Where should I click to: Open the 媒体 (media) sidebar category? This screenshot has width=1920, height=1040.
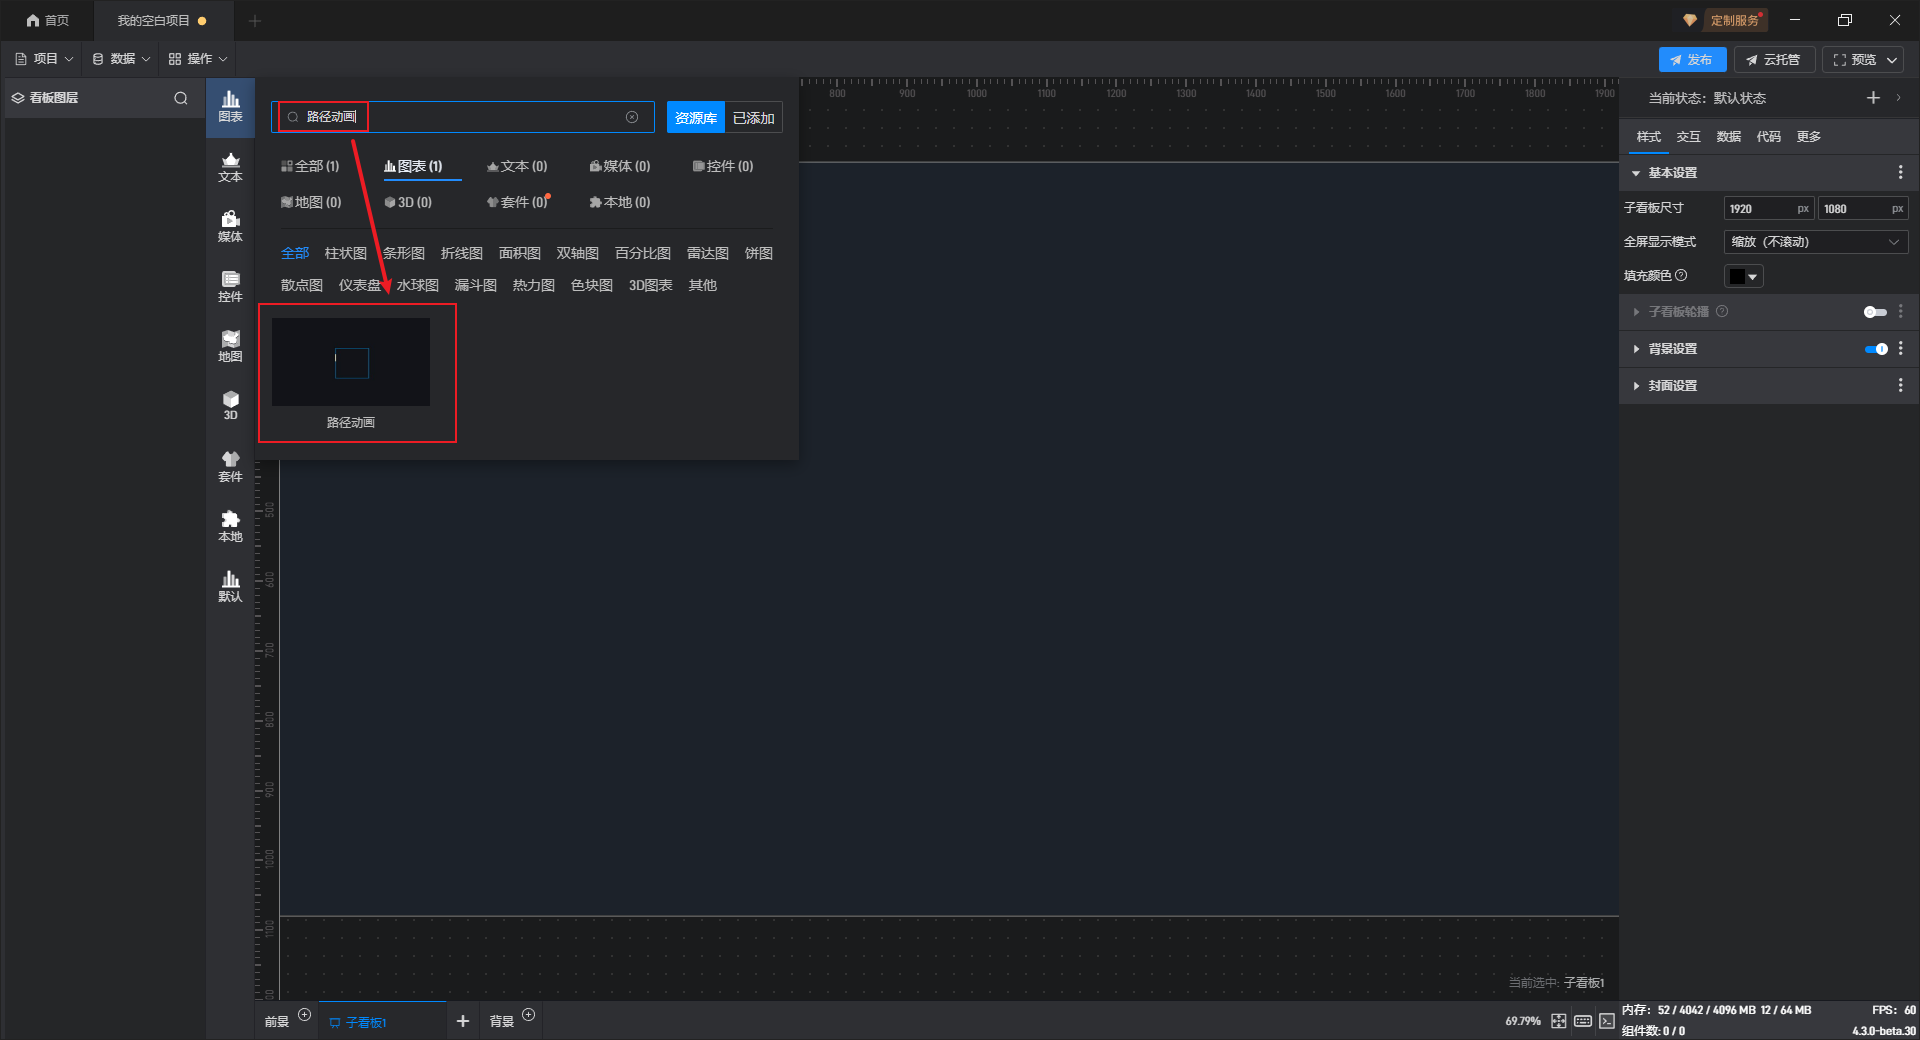click(x=230, y=226)
